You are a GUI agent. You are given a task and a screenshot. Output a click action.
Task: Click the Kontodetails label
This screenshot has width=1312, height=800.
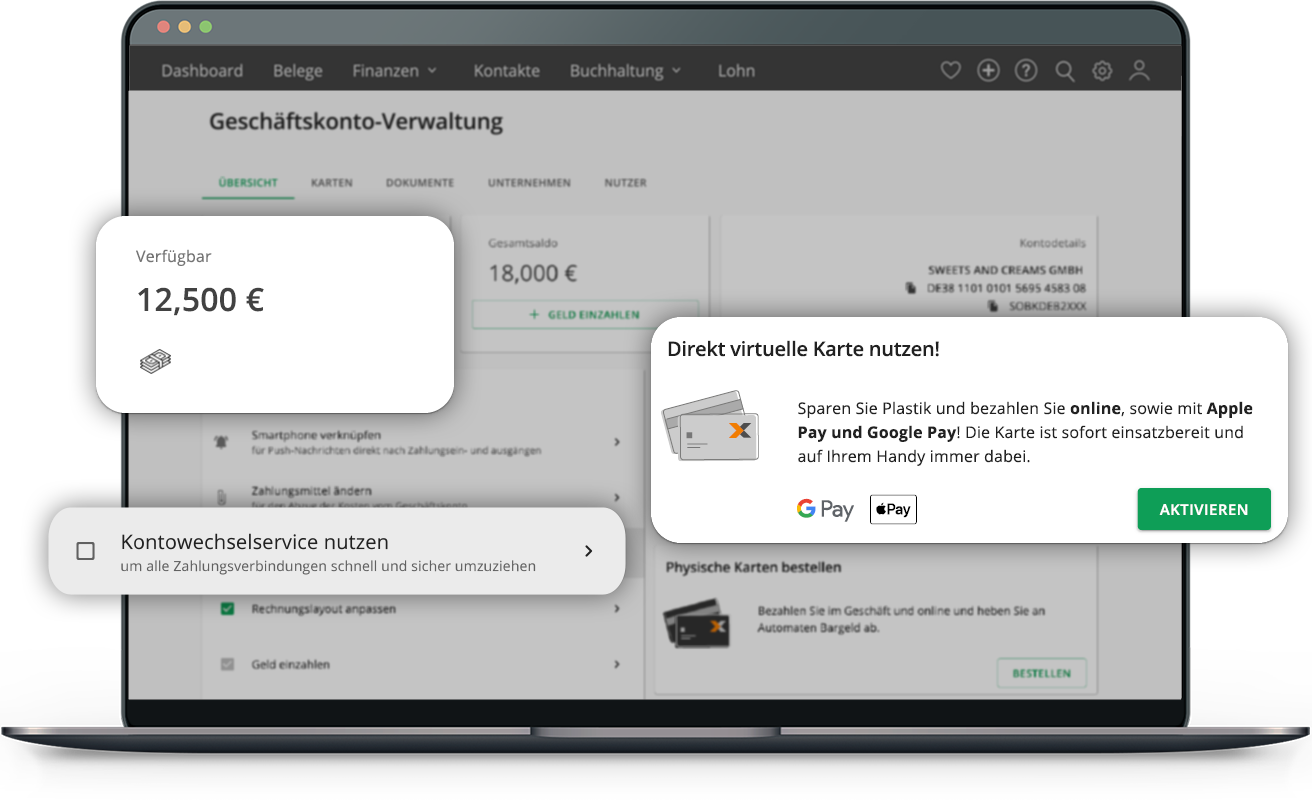1052,243
